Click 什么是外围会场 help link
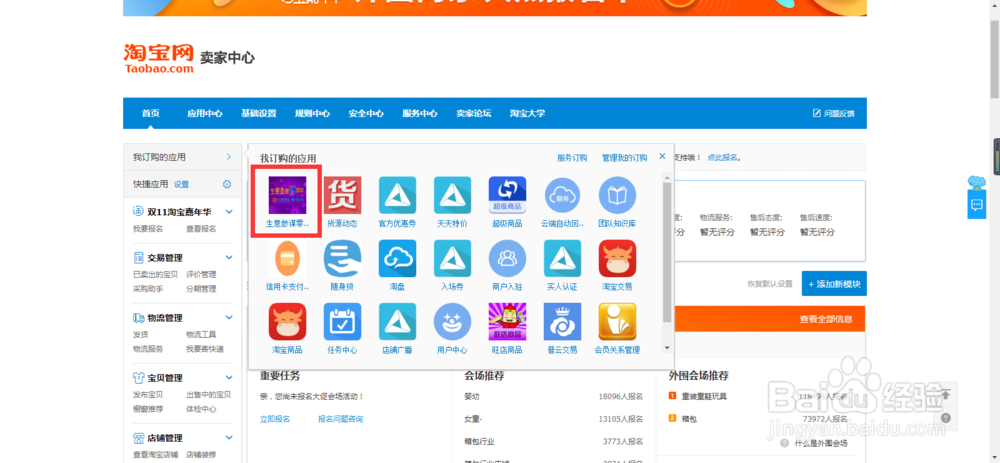 pos(821,443)
